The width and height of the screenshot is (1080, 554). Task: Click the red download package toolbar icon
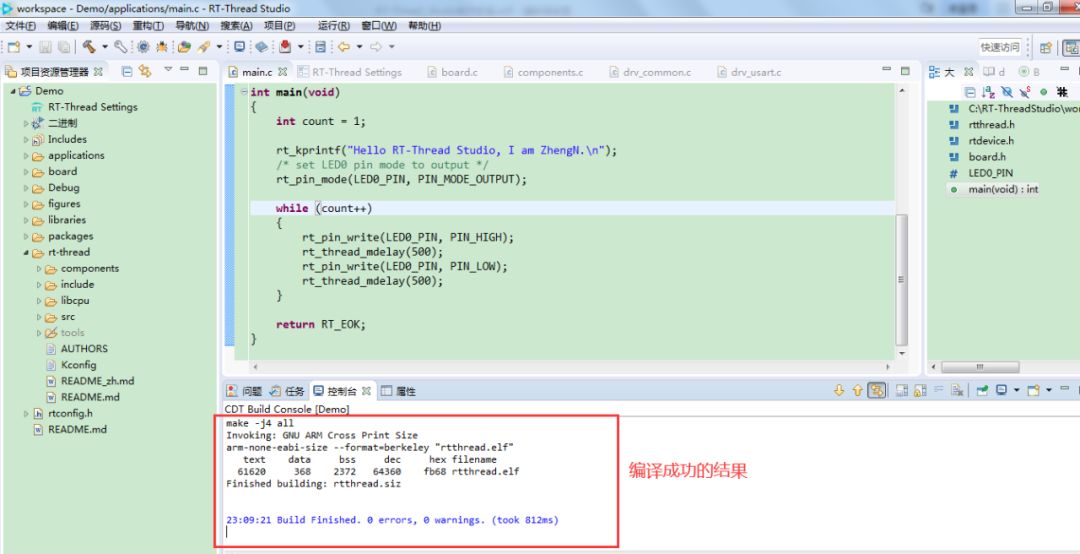pyautogui.click(x=285, y=47)
